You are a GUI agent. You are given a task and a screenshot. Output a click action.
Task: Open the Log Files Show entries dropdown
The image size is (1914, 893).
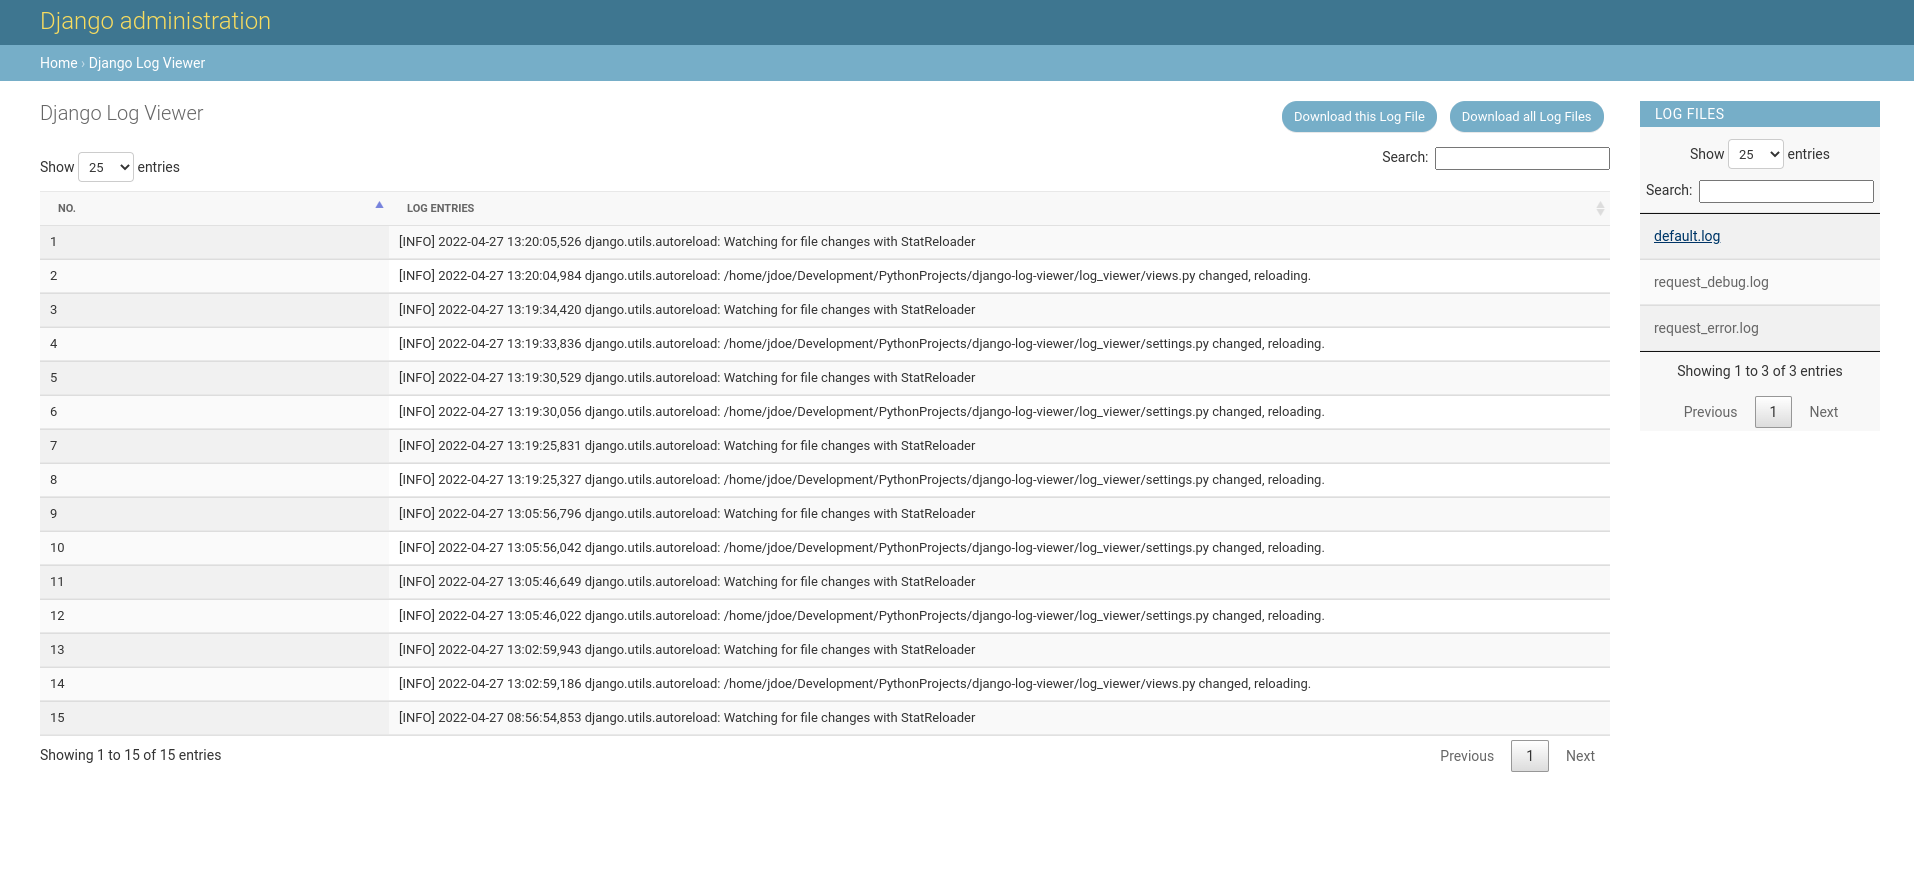(1755, 154)
